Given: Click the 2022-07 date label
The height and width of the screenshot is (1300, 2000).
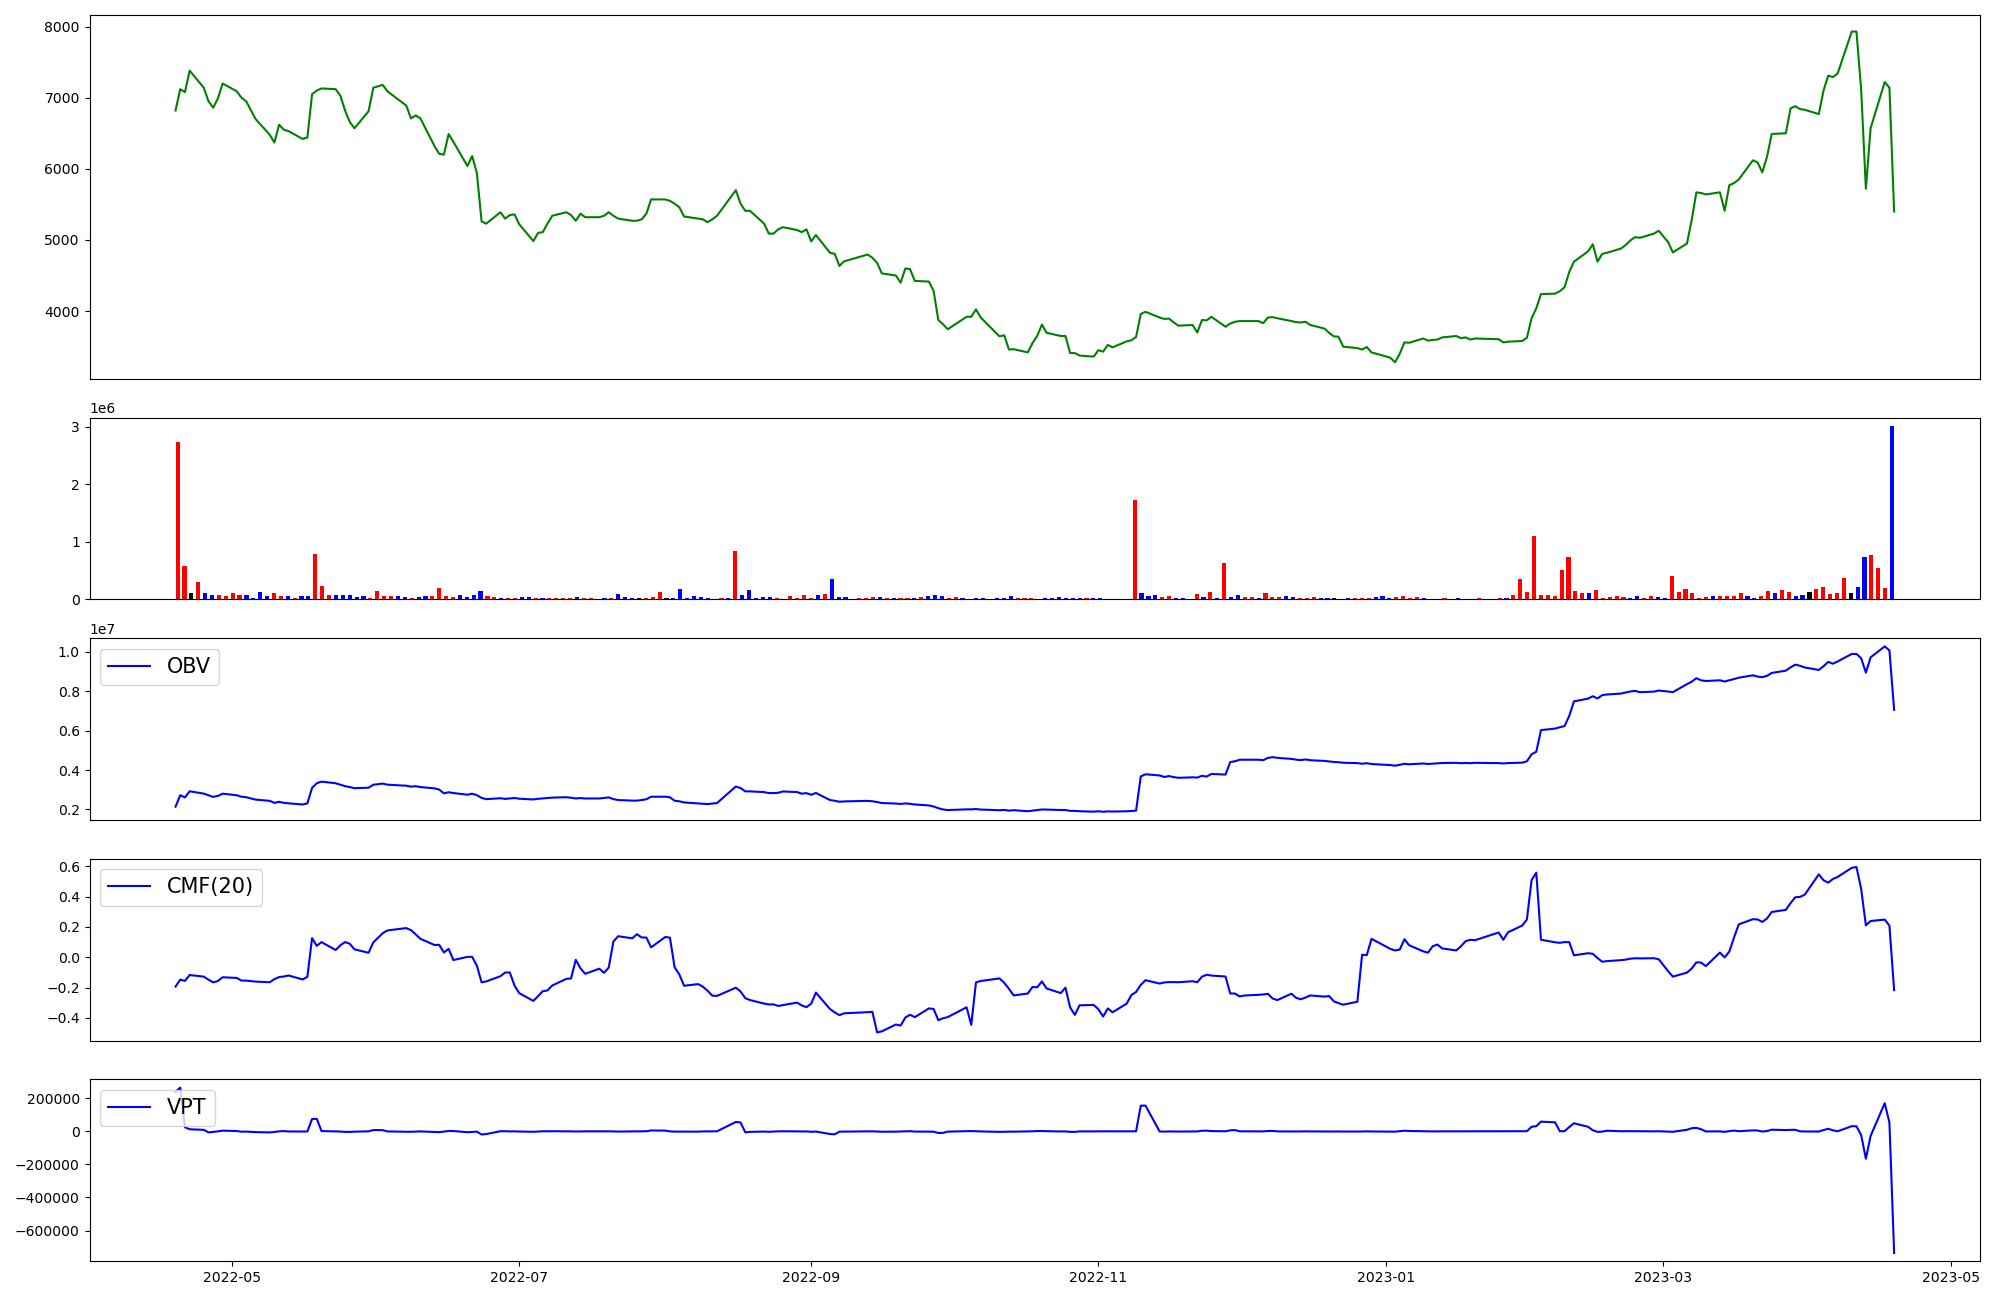Looking at the screenshot, I should coord(520,1277).
